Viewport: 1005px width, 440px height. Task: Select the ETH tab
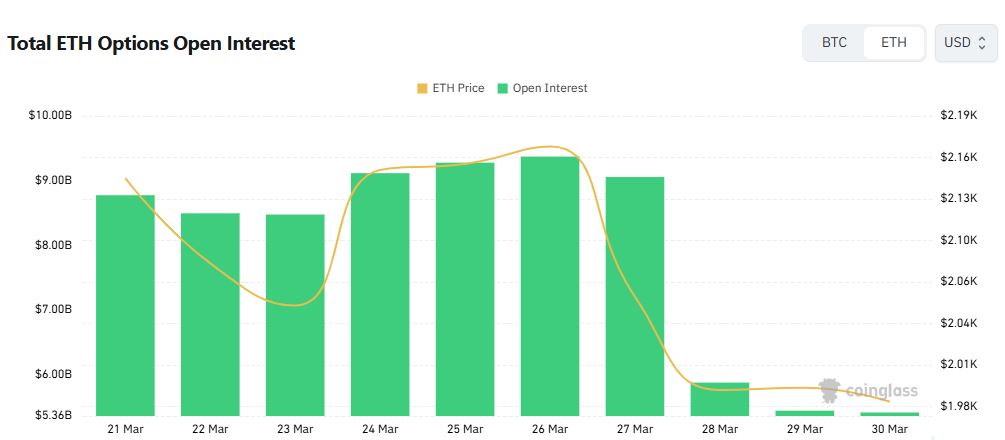tap(894, 43)
